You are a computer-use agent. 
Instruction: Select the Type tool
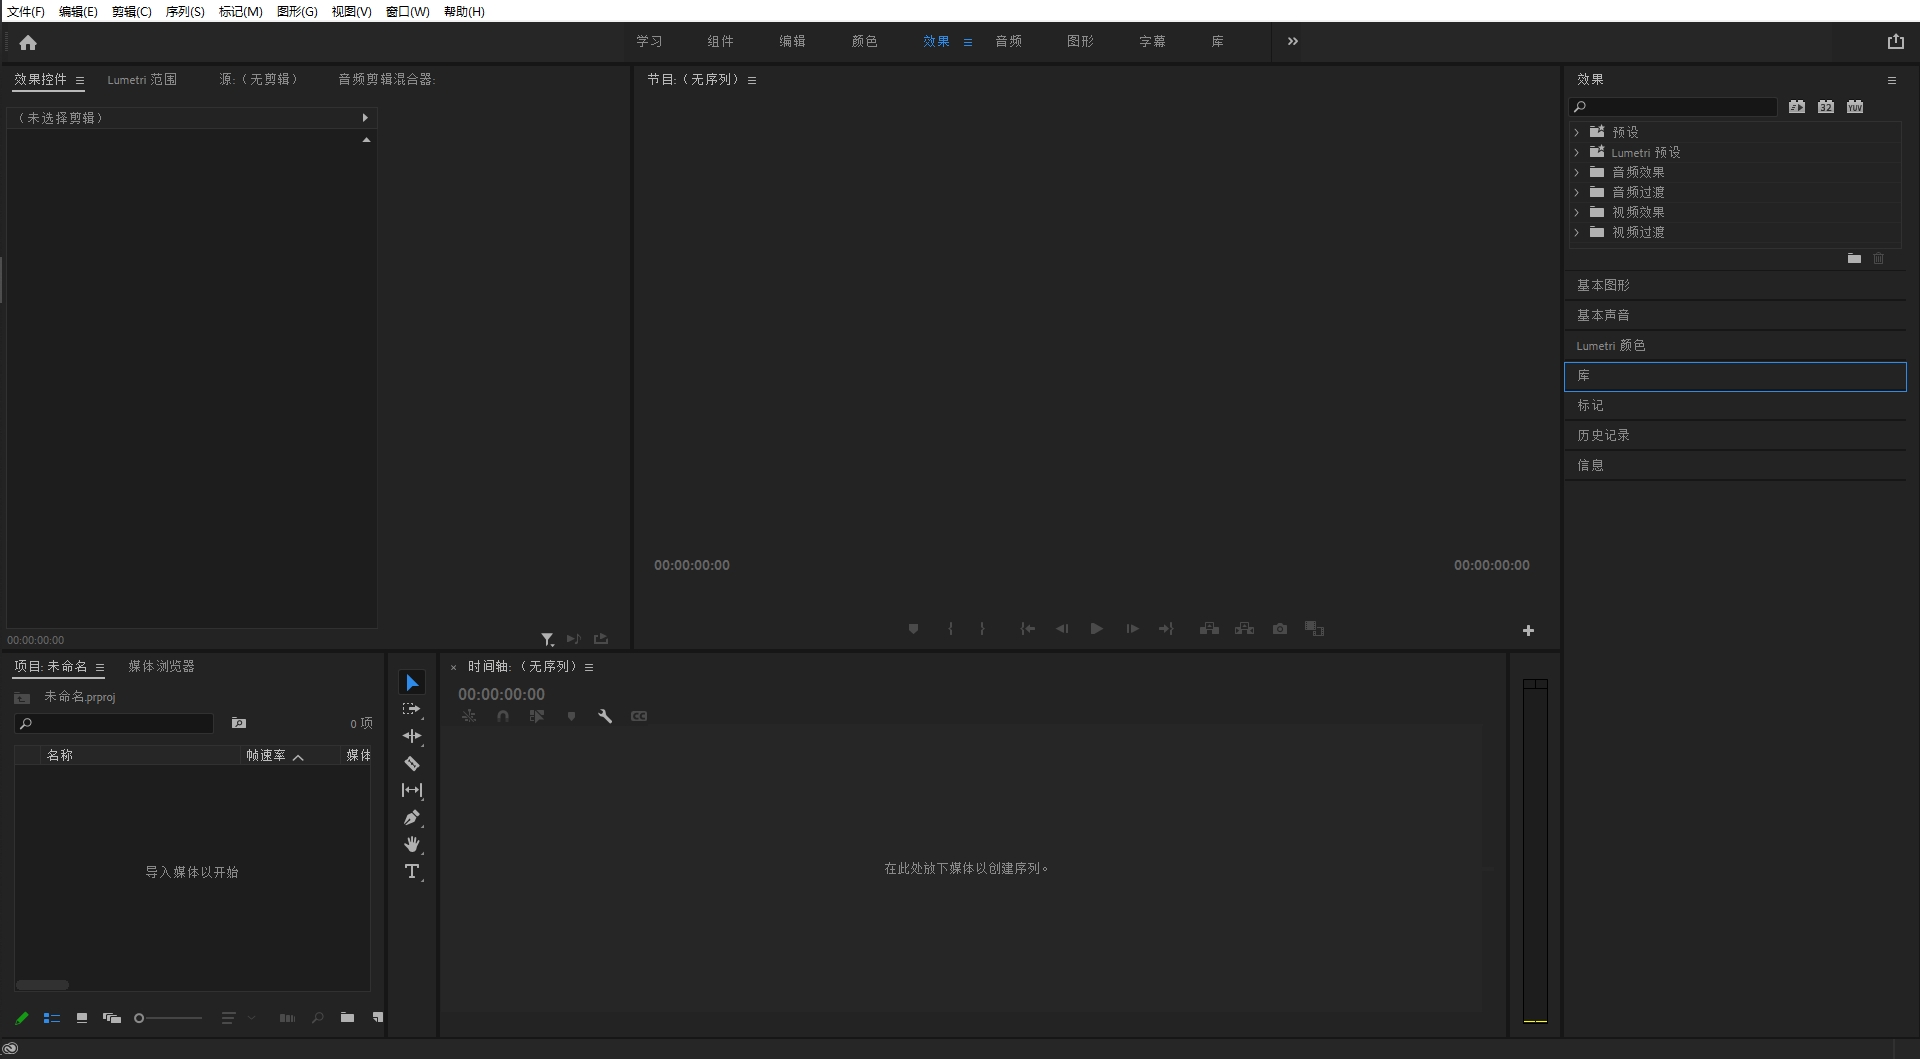[411, 871]
